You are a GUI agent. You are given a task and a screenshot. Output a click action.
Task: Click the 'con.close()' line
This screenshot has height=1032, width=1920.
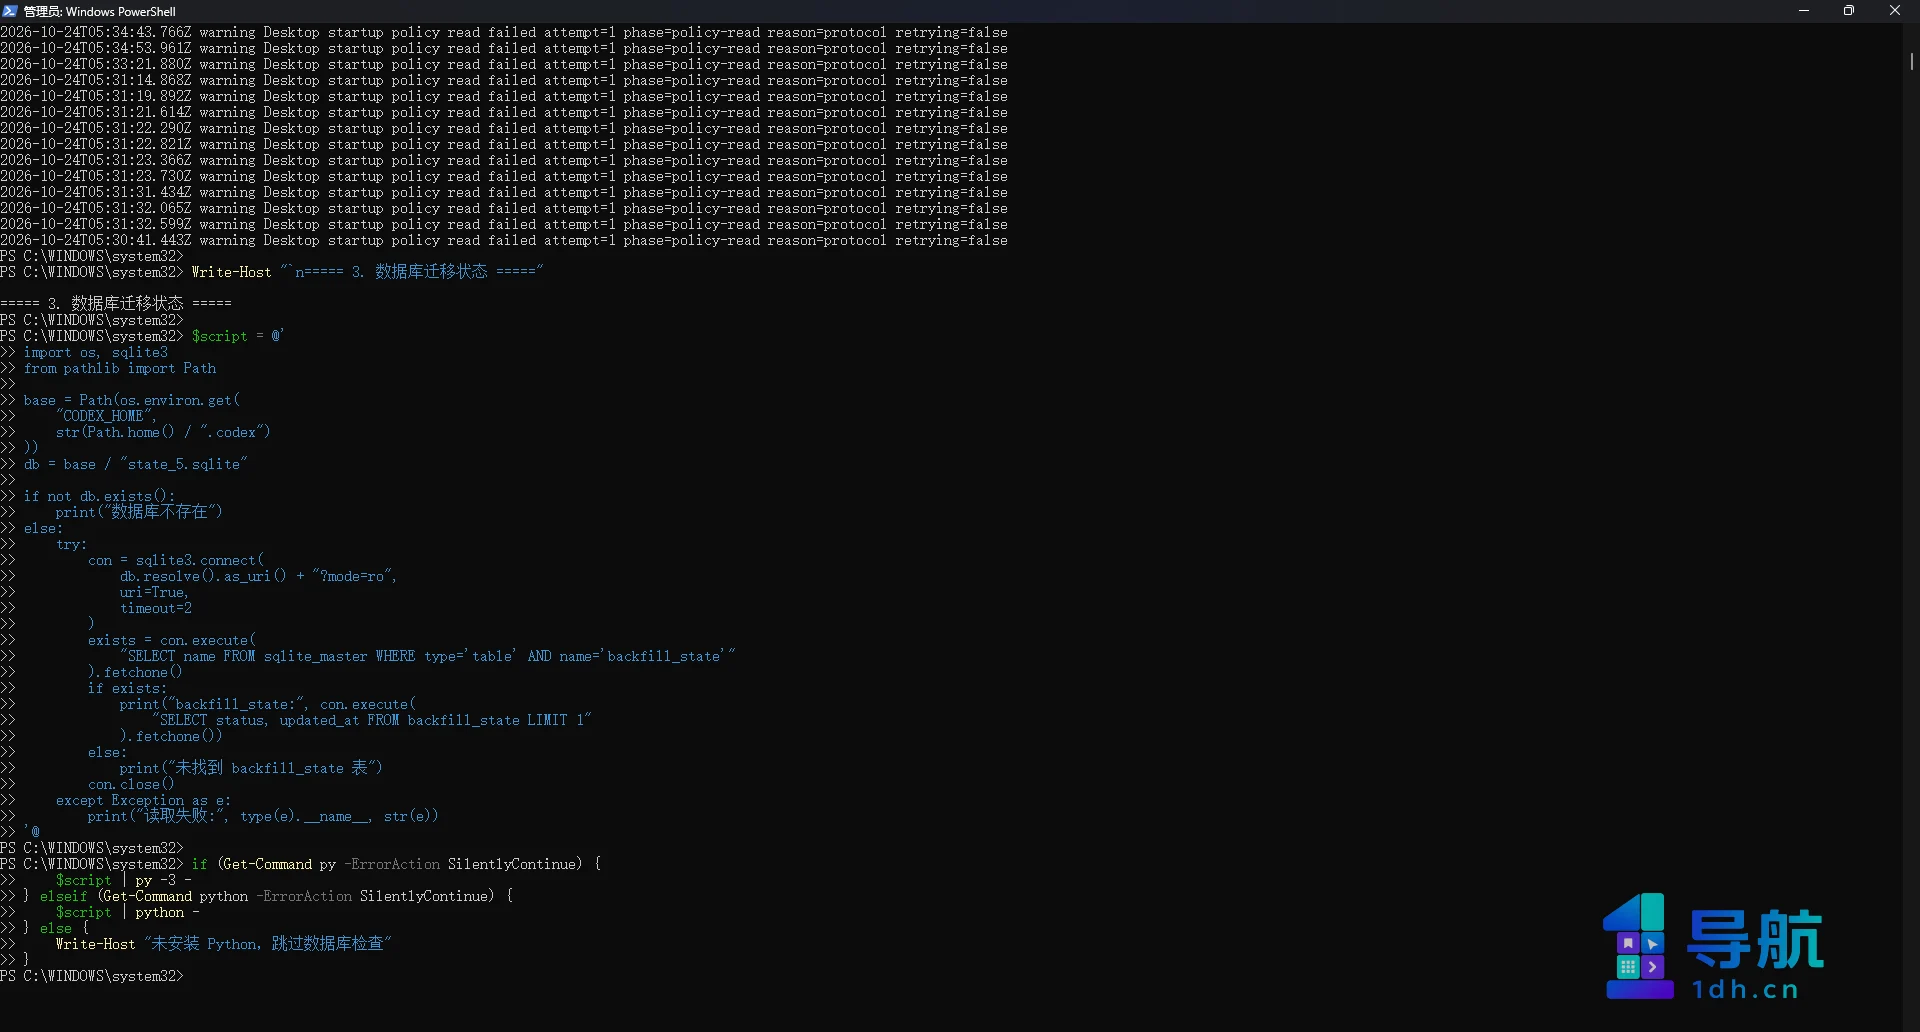tap(131, 785)
